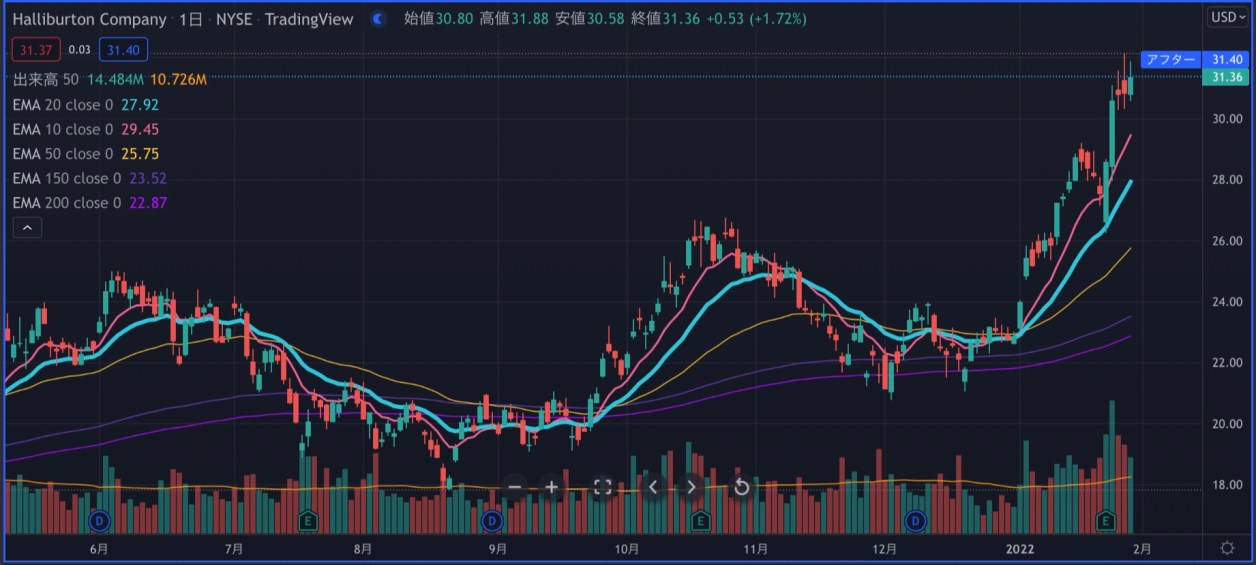The width and height of the screenshot is (1256, 565).
Task: Reset chart view with the circular arrow icon
Action: point(741,487)
